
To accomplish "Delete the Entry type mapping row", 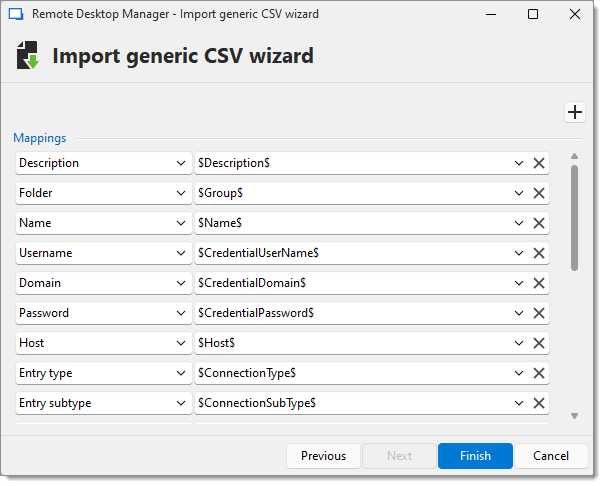I will click(539, 373).
